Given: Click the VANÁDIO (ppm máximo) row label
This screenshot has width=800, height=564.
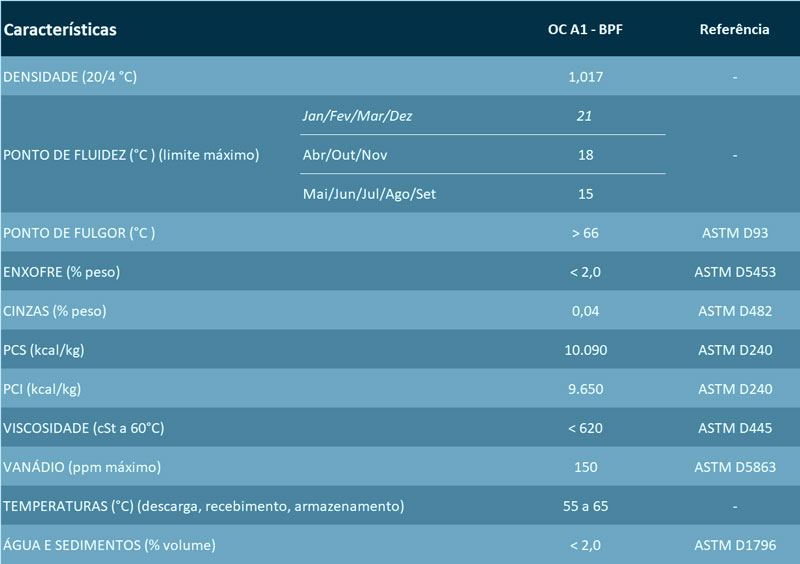Looking at the screenshot, I should point(83,467).
